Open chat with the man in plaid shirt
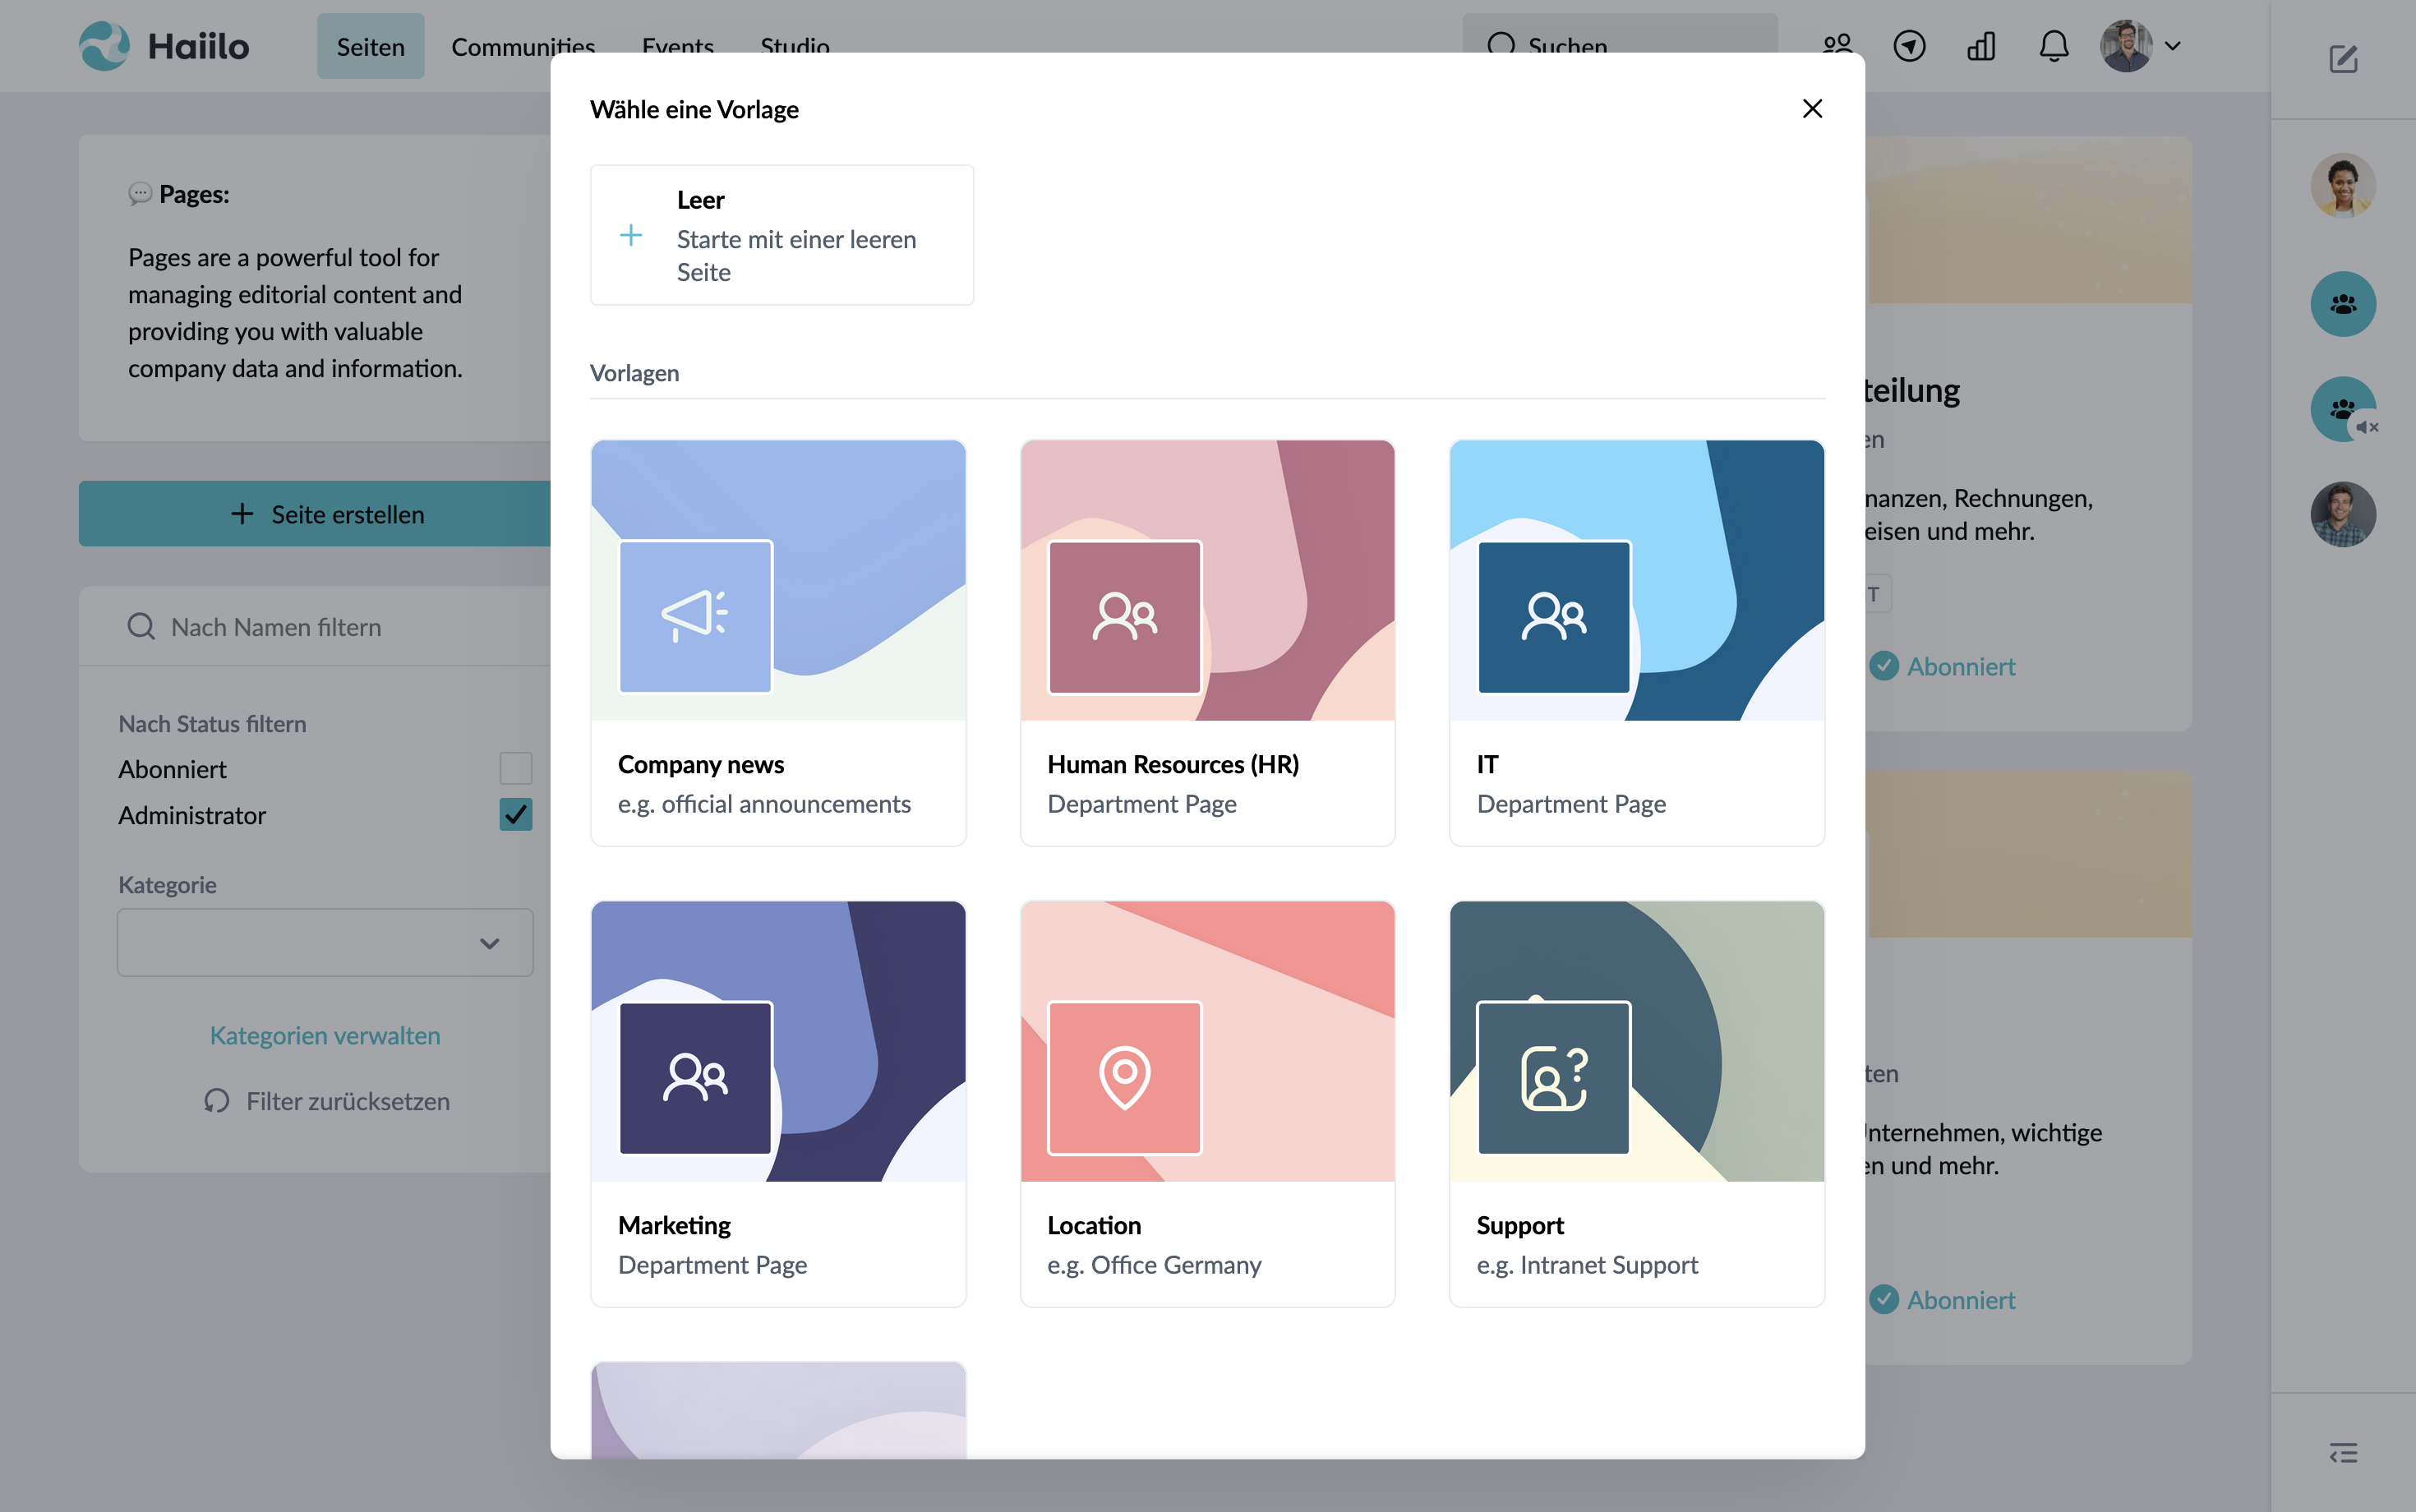The width and height of the screenshot is (2416, 1512). tap(2343, 514)
